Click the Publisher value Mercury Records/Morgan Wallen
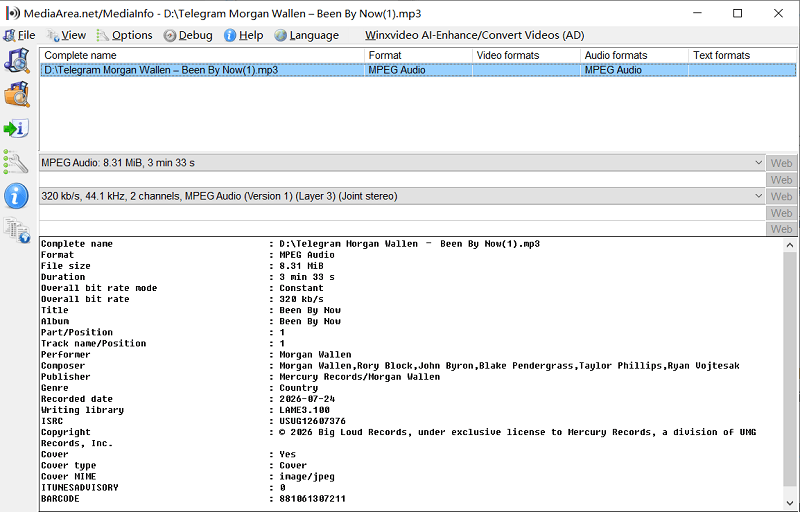 359,377
